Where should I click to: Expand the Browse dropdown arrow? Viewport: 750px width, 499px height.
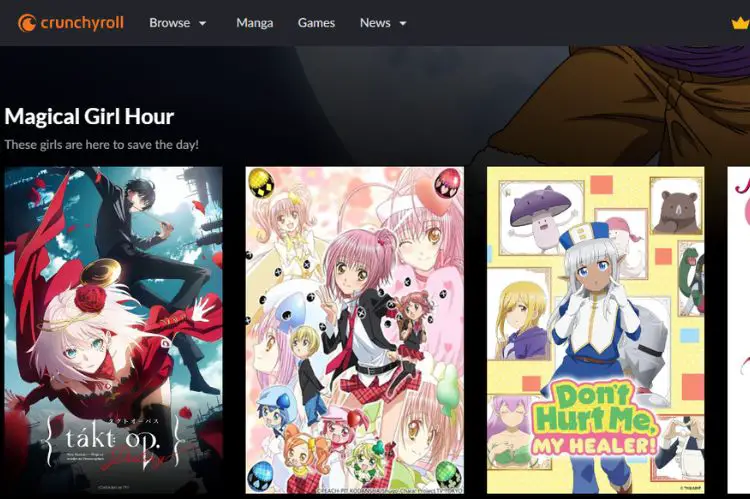202,23
